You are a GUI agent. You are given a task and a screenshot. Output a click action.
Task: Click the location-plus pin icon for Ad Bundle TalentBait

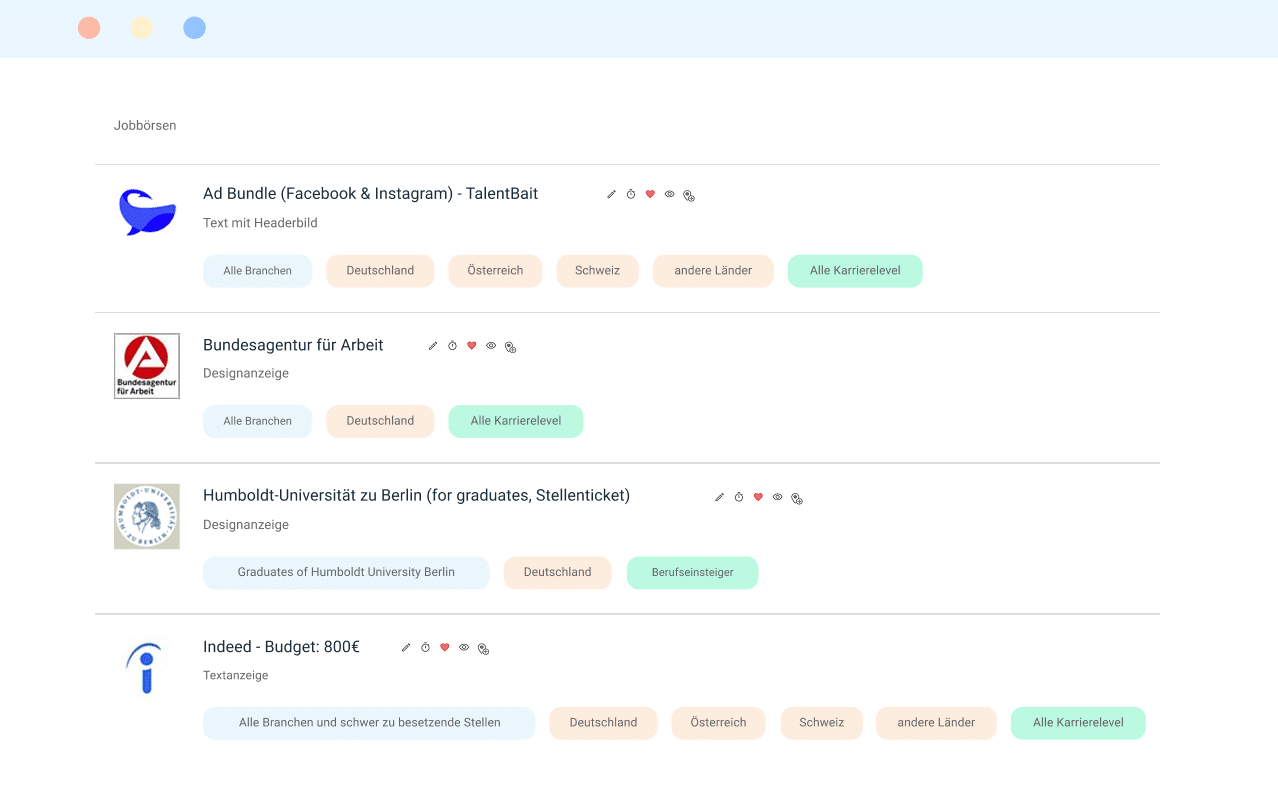click(x=689, y=196)
